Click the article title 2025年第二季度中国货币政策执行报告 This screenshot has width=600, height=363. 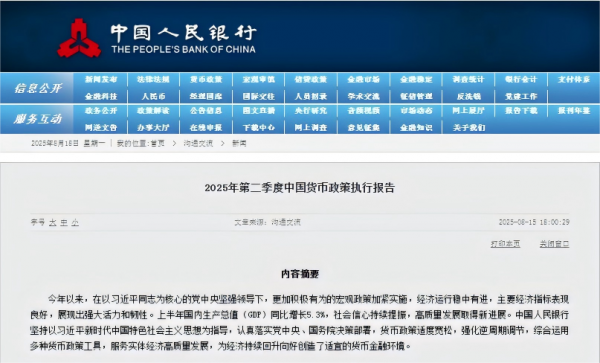300,187
